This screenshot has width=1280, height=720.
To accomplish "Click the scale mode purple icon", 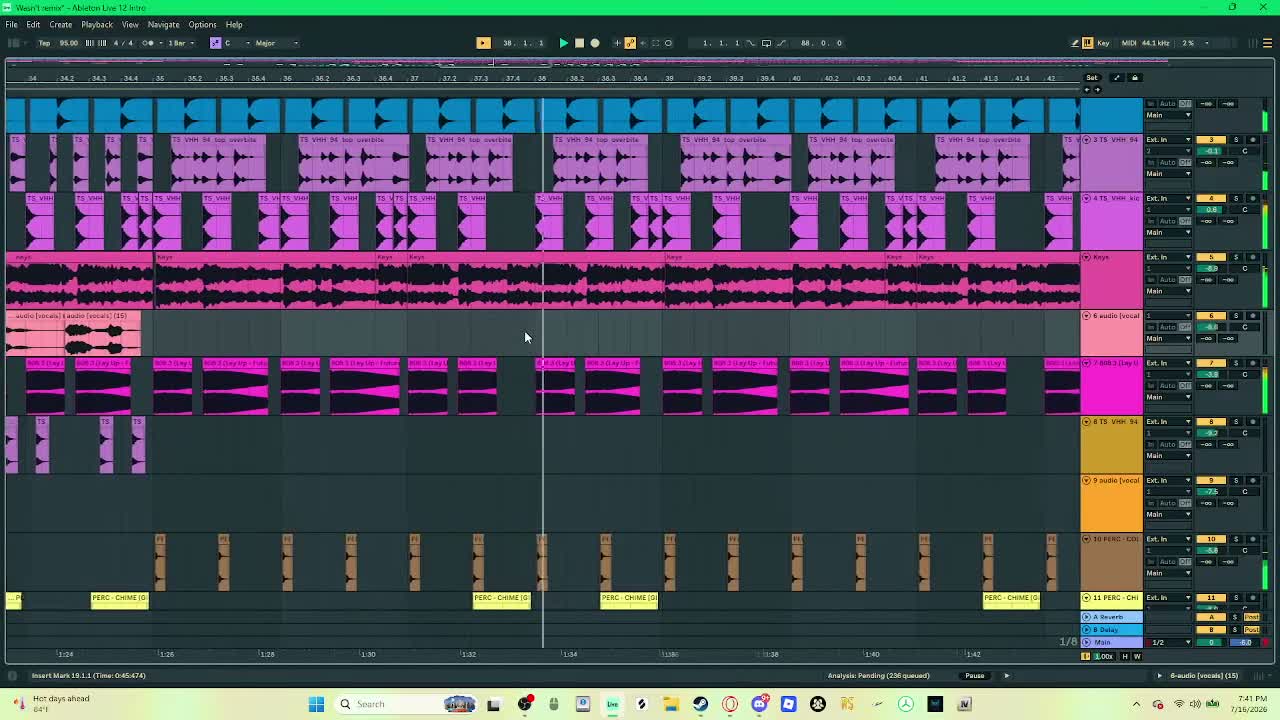I will tap(215, 43).
